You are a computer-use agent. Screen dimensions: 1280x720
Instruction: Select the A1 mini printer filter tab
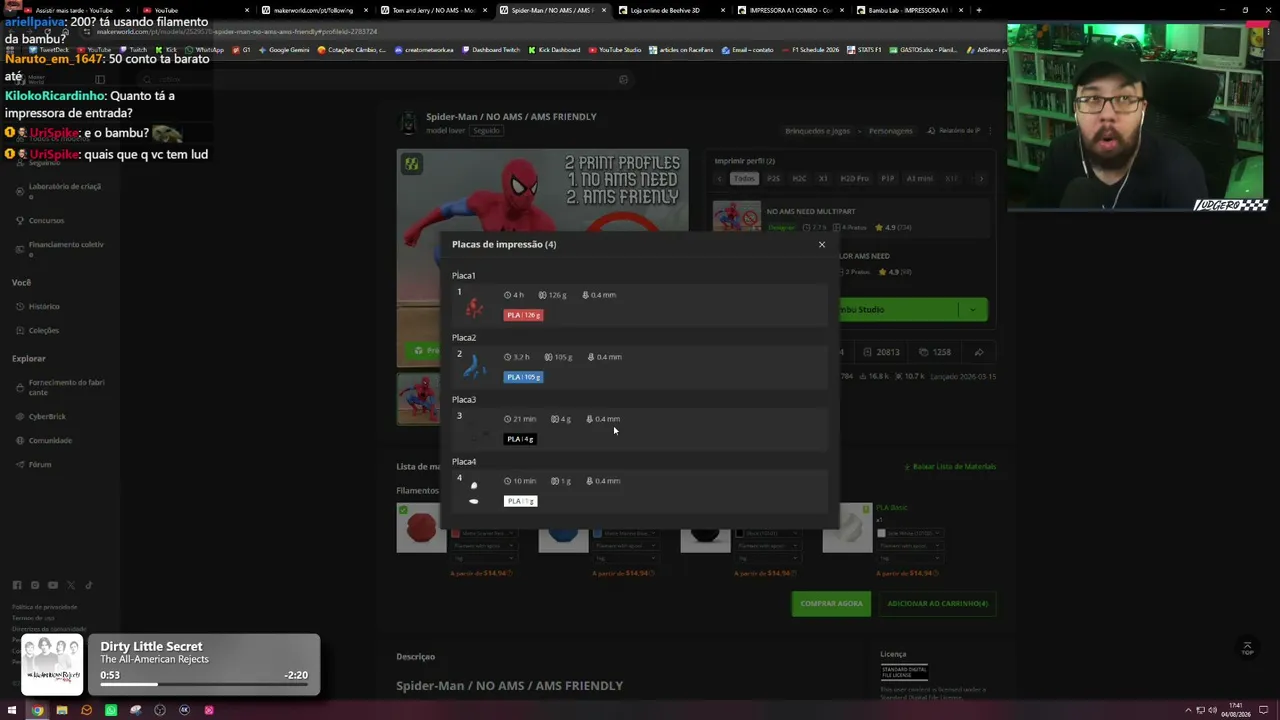[919, 179]
